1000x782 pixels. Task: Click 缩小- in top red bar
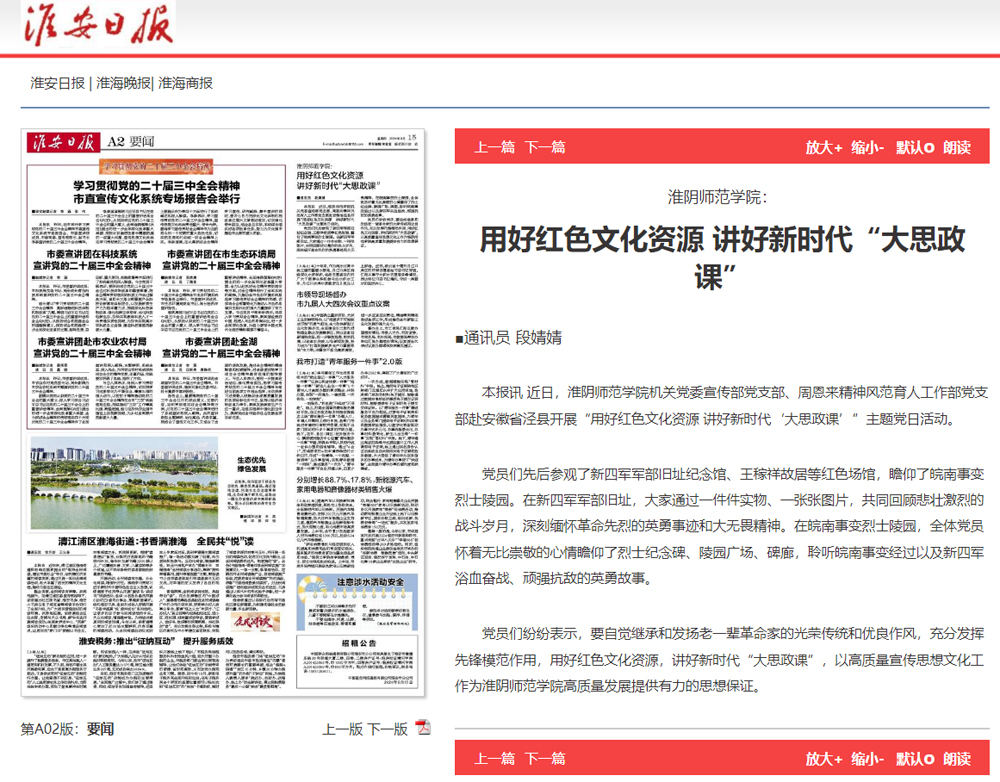click(x=867, y=147)
